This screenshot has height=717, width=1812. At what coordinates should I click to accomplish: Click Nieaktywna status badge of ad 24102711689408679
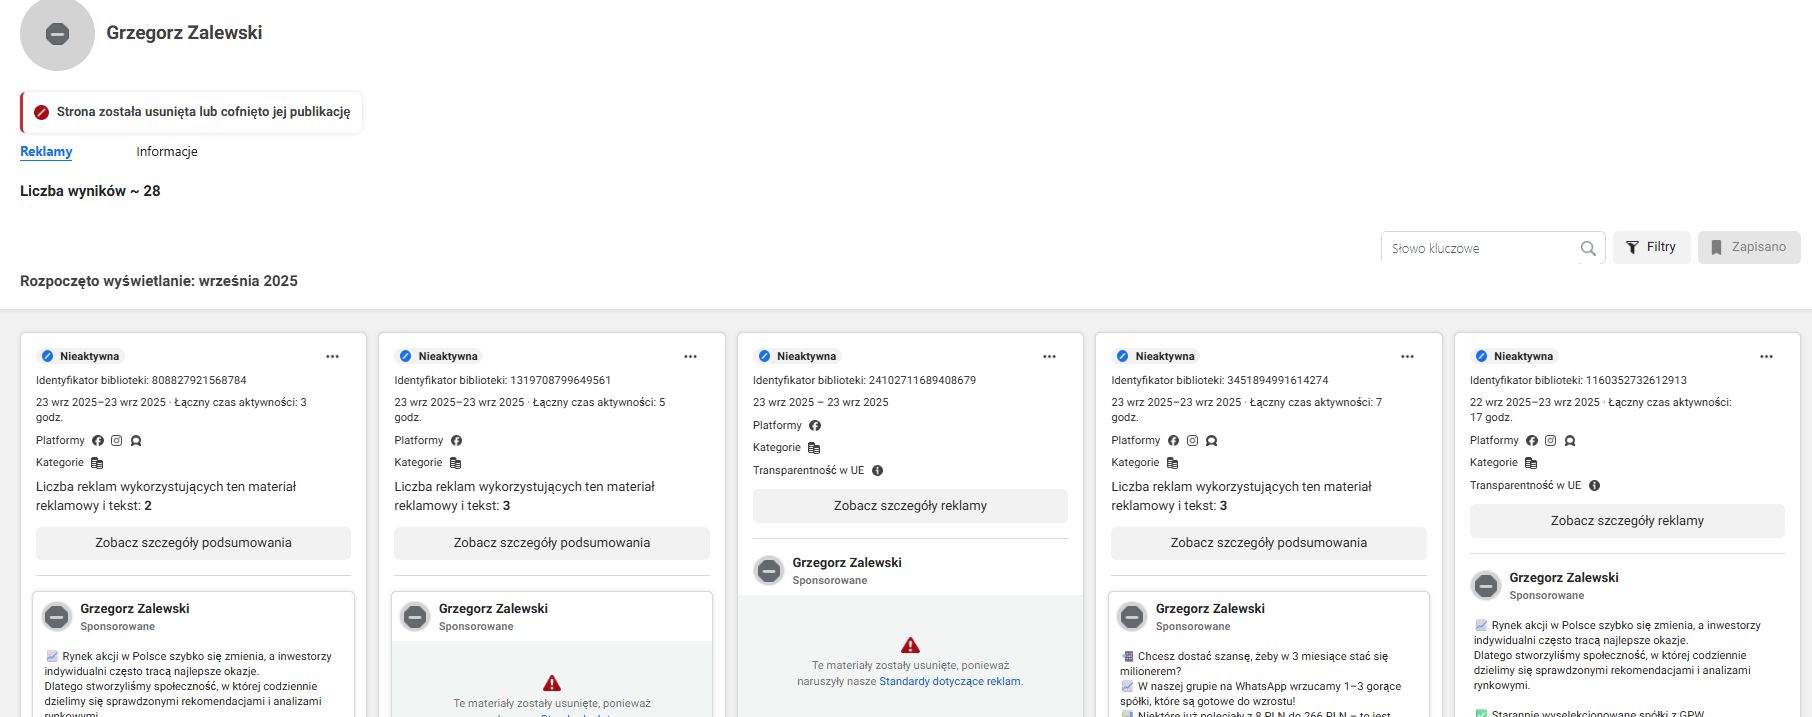click(x=798, y=356)
